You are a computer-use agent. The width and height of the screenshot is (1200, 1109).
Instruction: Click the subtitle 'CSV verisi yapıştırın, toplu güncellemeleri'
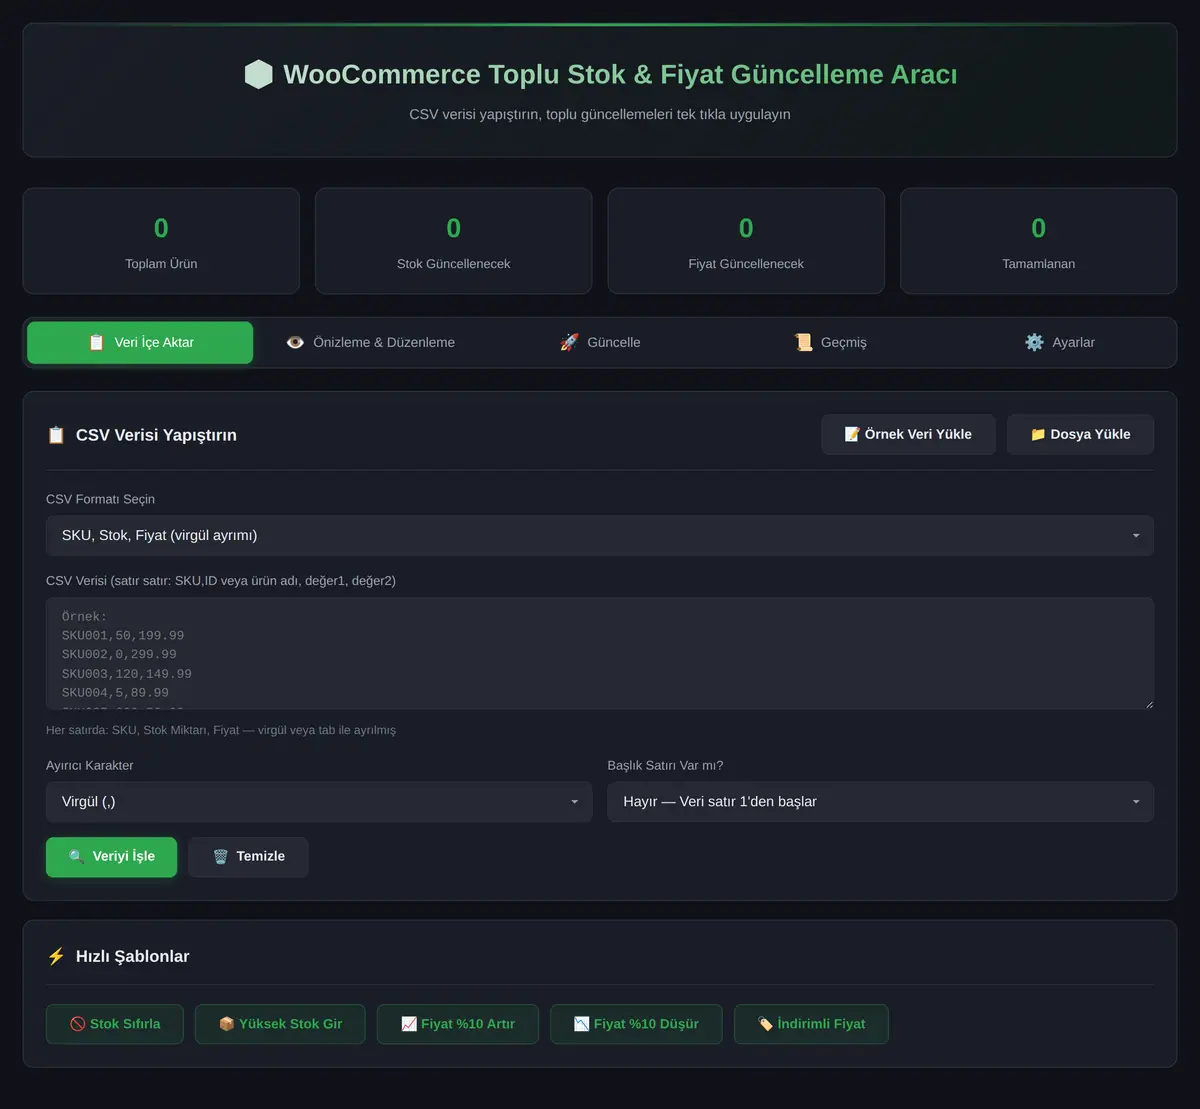click(x=600, y=114)
